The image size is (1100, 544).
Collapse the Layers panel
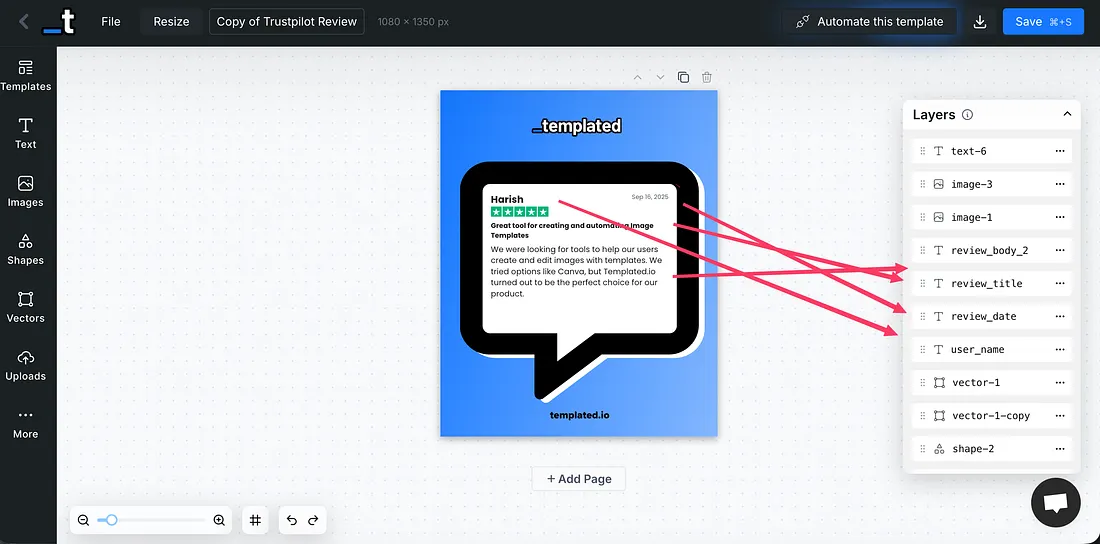click(1067, 114)
